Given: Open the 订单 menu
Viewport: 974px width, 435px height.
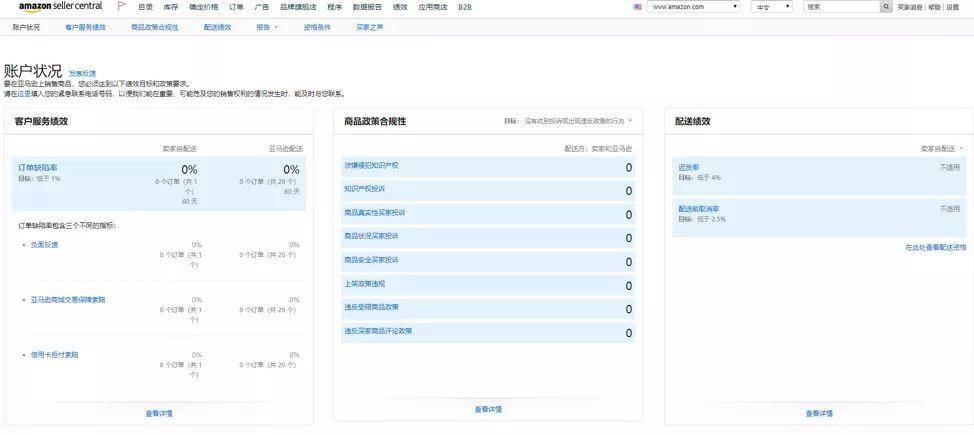Looking at the screenshot, I should (236, 7).
